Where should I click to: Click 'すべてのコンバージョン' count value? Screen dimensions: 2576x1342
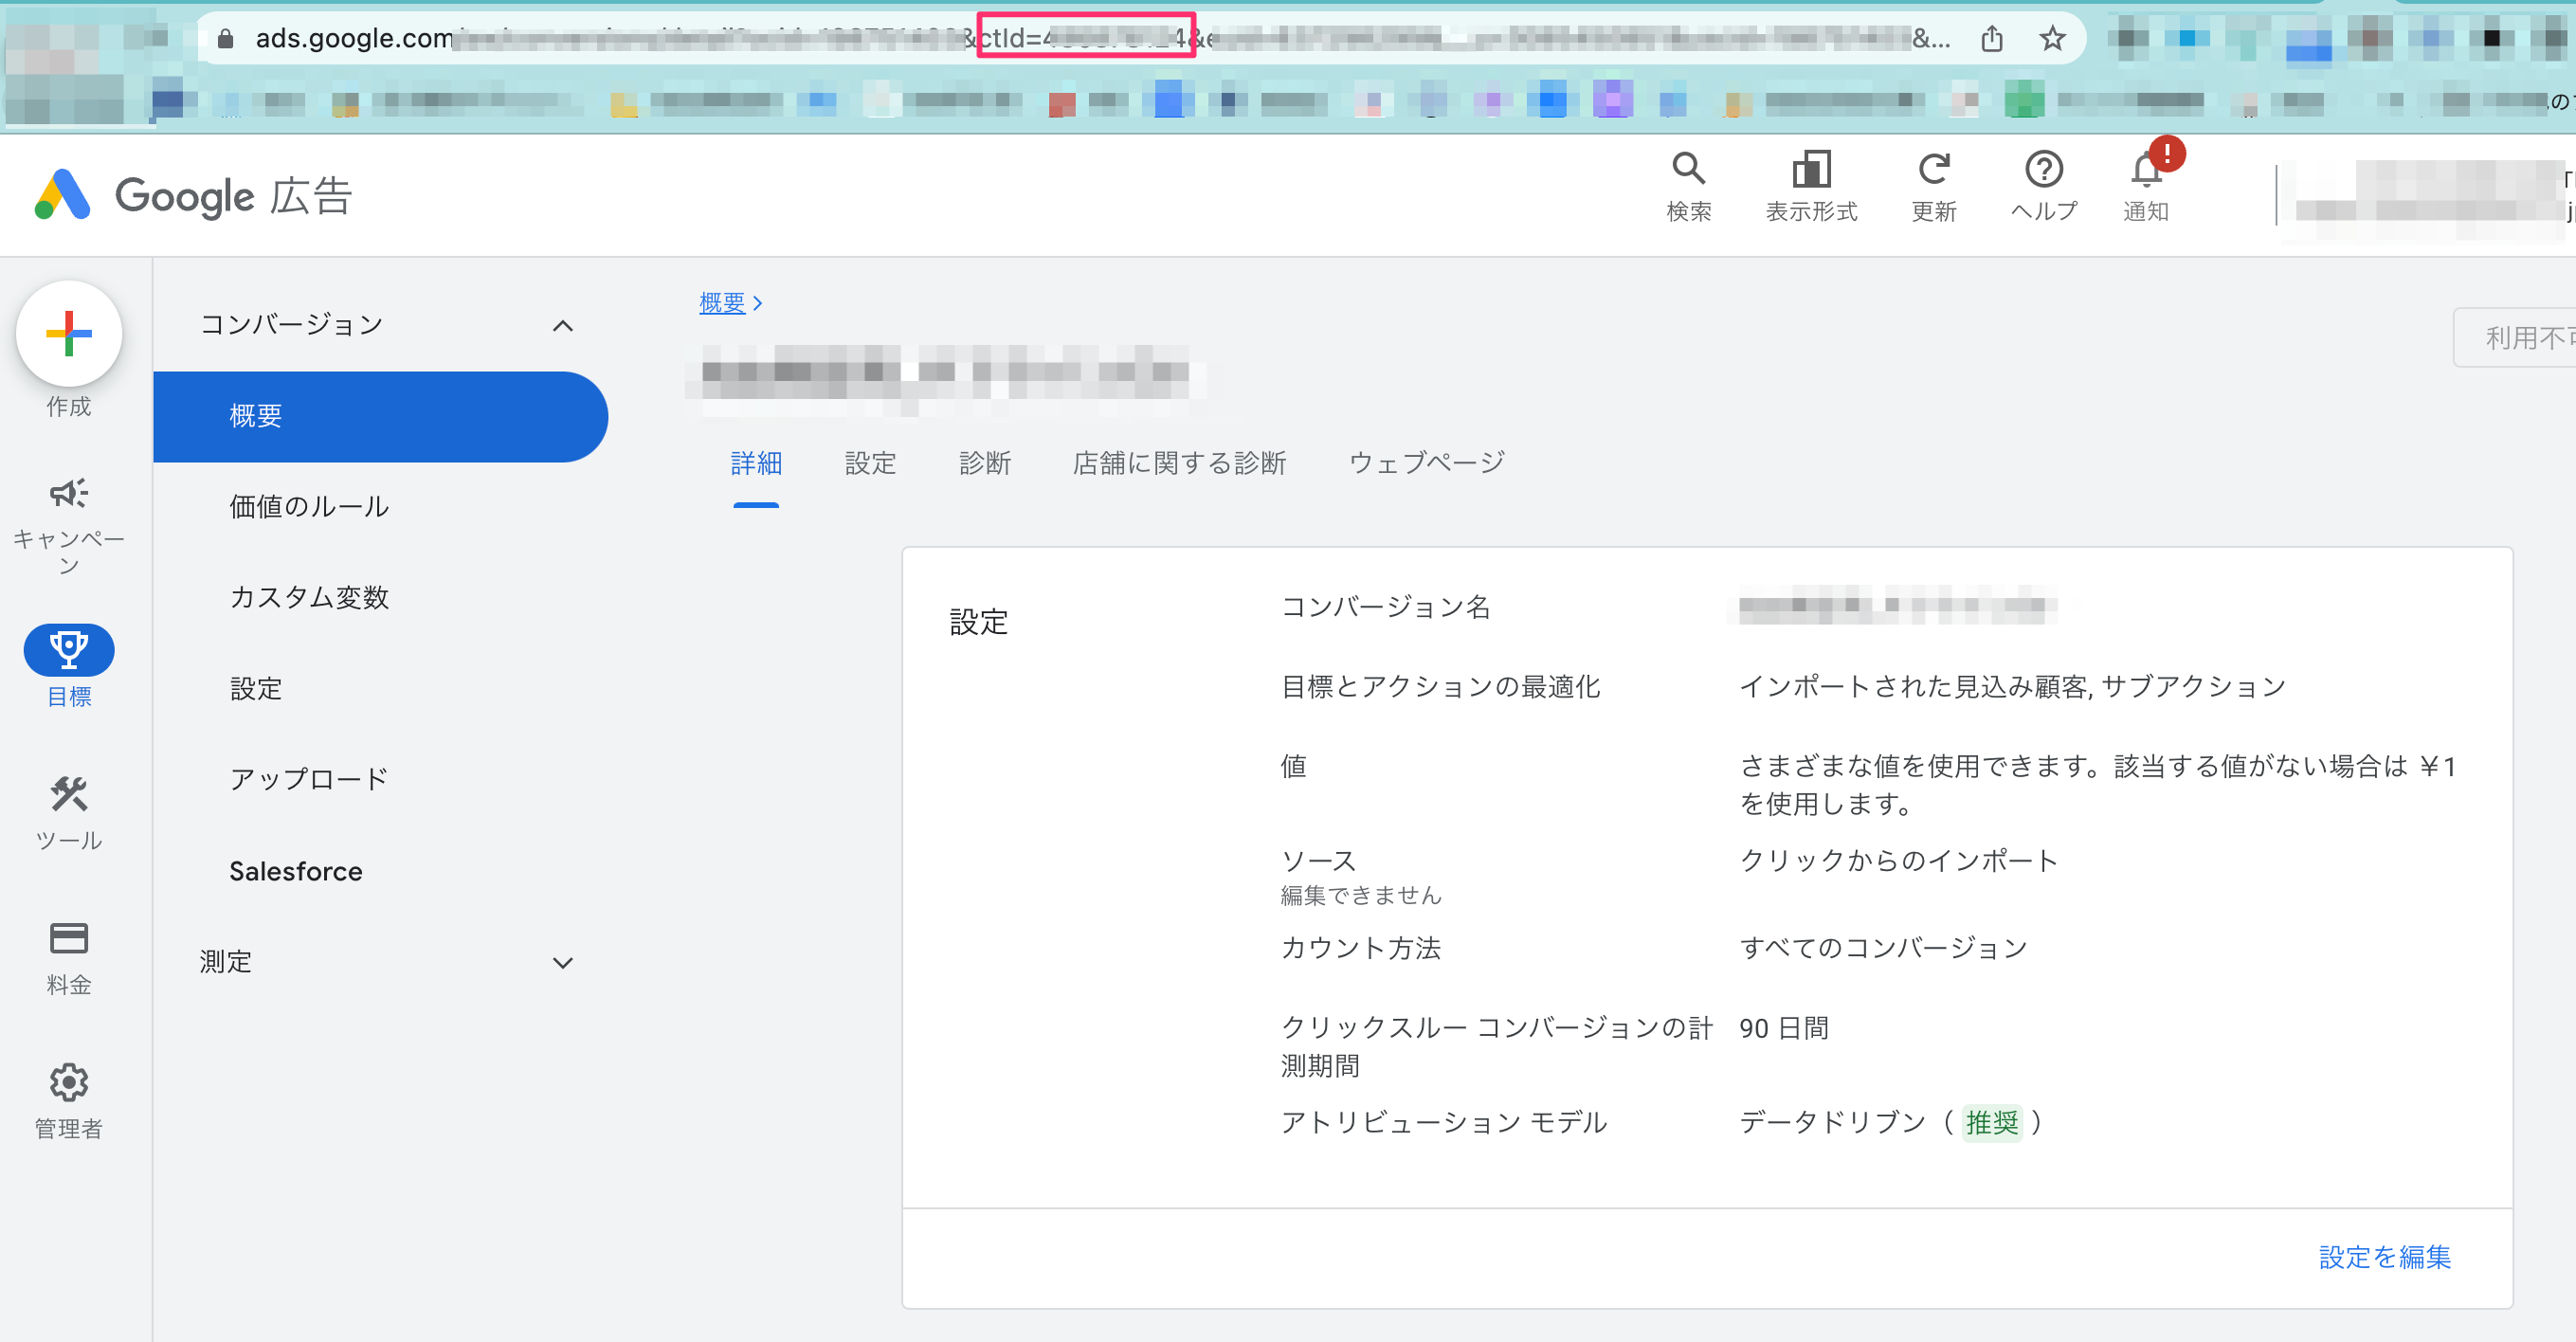click(1883, 947)
